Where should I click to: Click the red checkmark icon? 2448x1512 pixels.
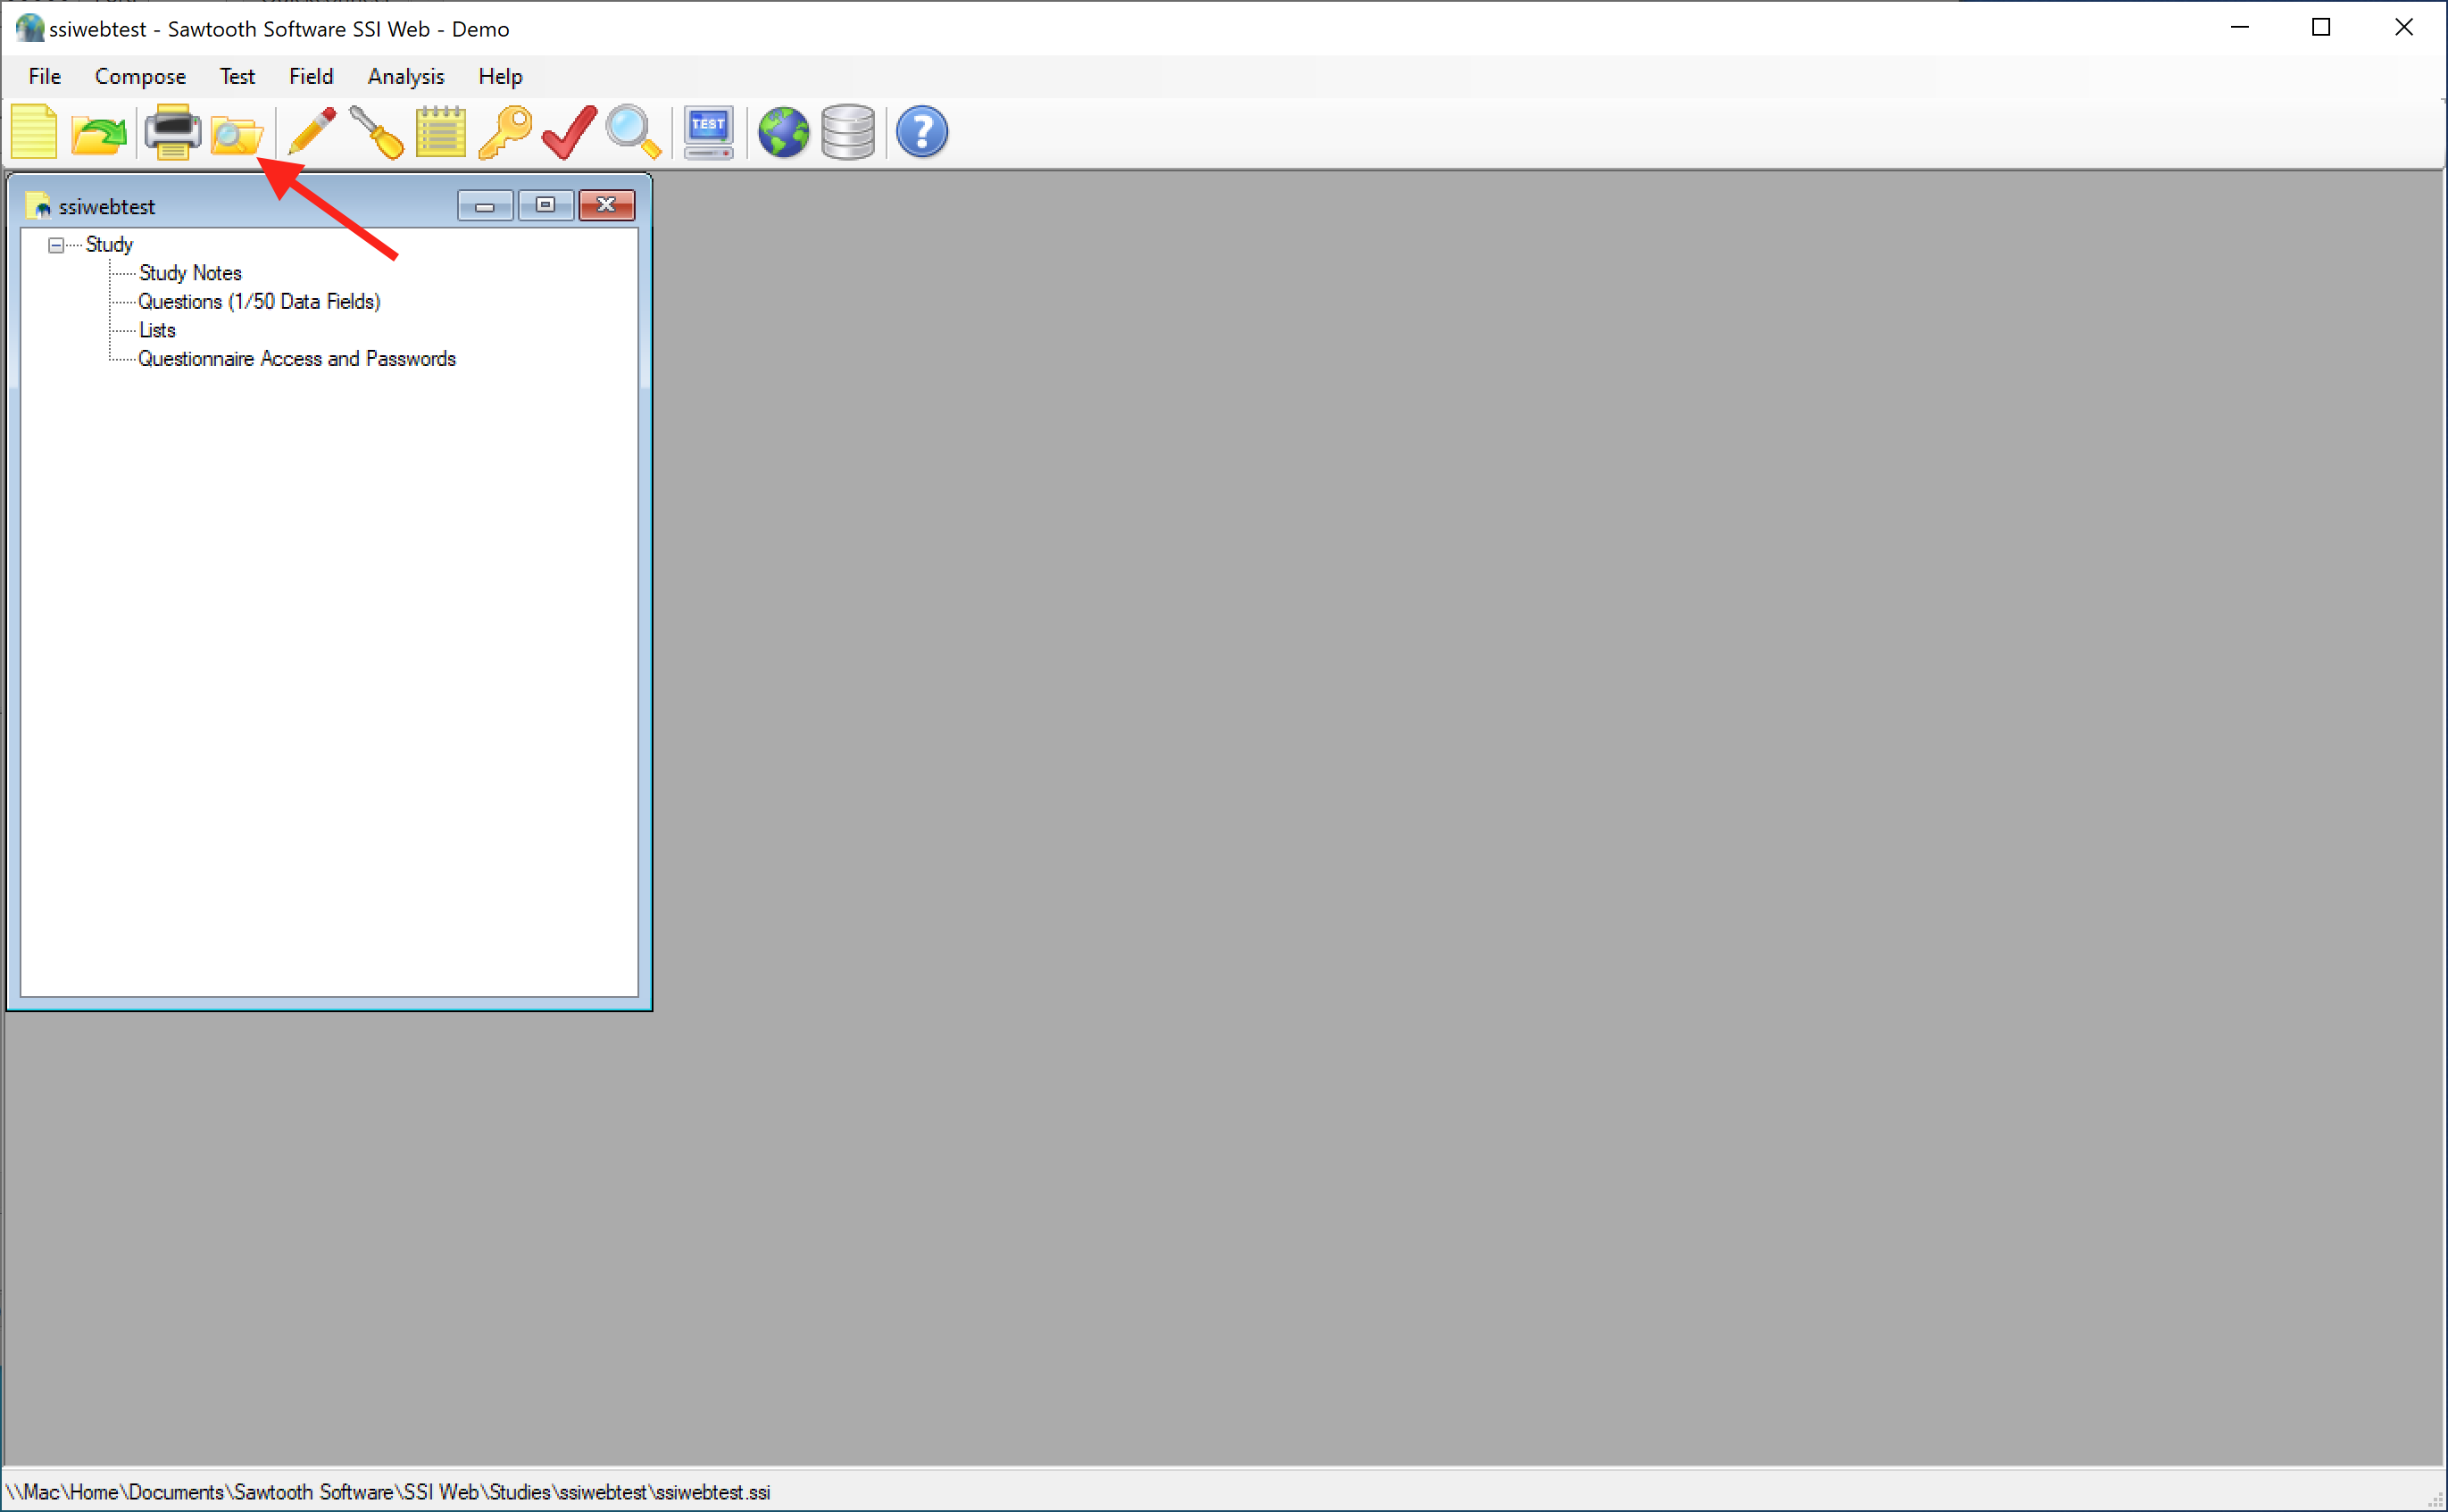[569, 131]
